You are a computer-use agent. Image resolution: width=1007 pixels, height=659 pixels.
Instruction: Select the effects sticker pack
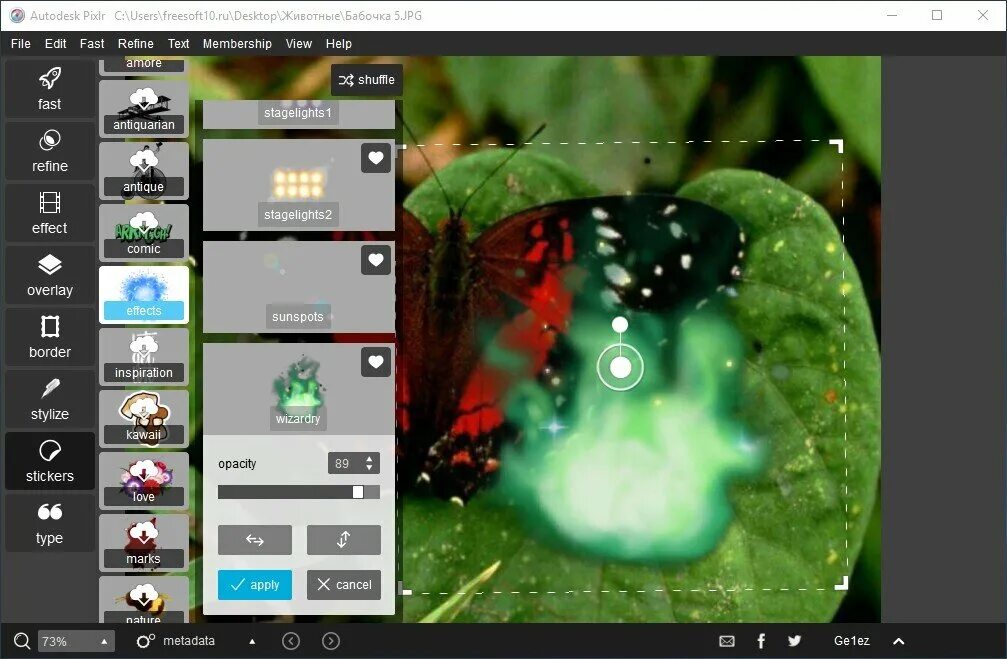pyautogui.click(x=144, y=295)
